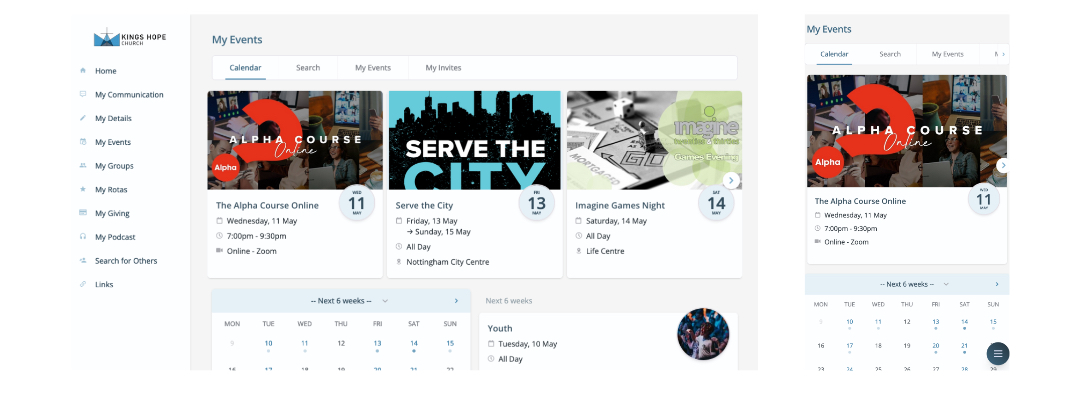Open the Serve the City event title
This screenshot has width=1080, height=407.
[x=424, y=205]
